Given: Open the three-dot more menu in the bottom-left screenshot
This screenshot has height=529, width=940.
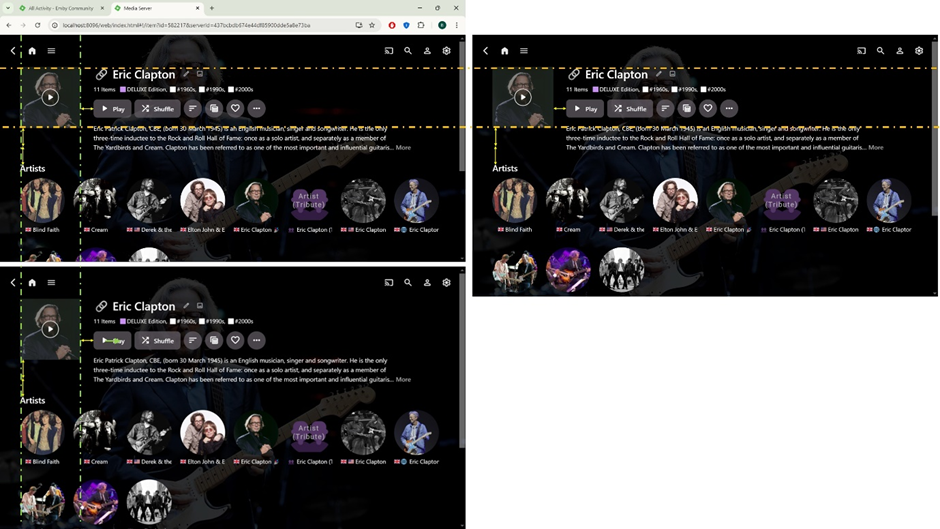Looking at the screenshot, I should click(x=257, y=340).
